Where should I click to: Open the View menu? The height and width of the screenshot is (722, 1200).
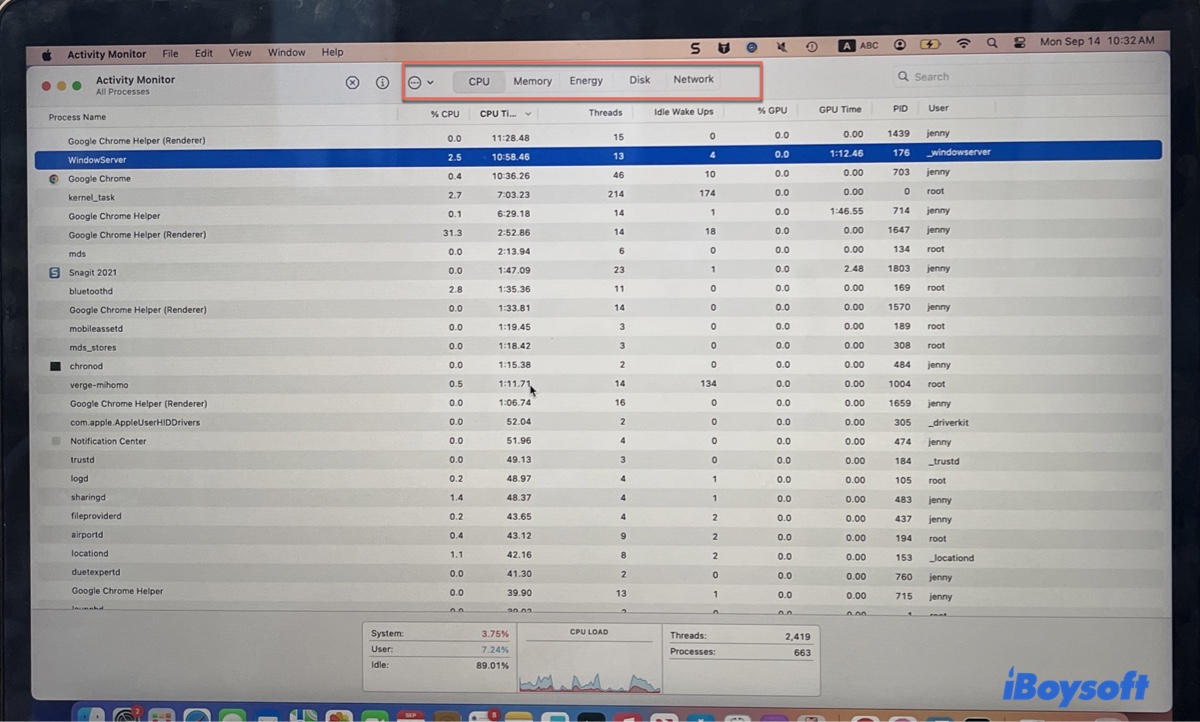240,53
